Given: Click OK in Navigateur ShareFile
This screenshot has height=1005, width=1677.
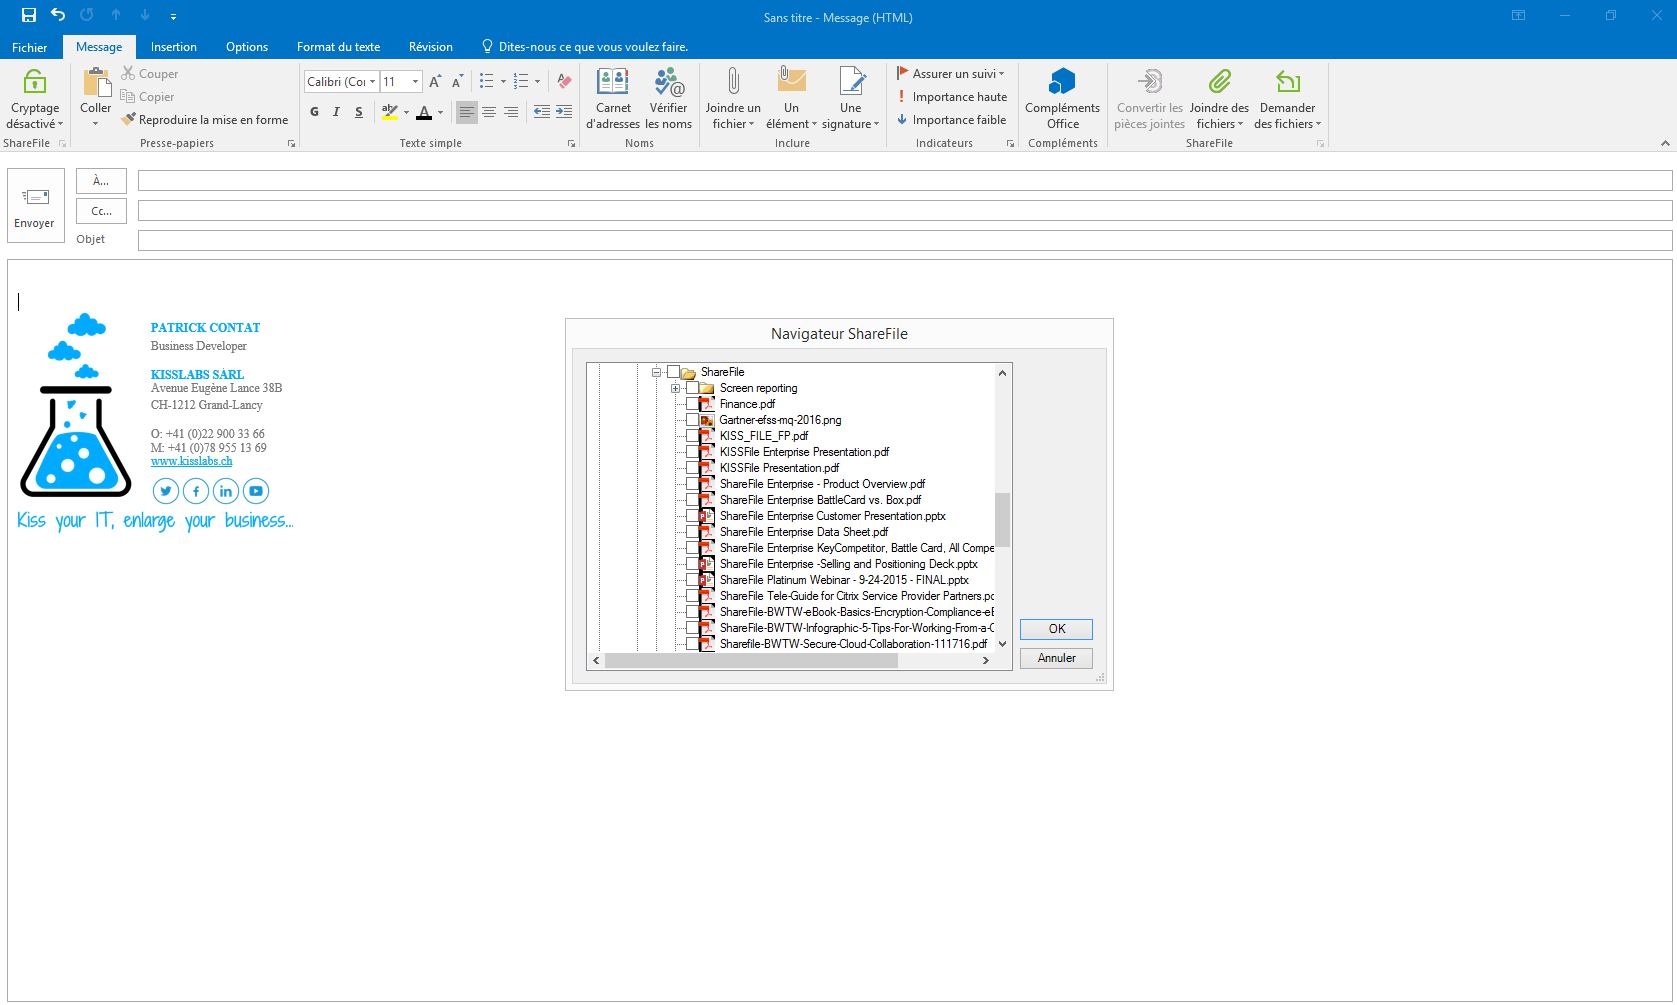Looking at the screenshot, I should [x=1056, y=629].
